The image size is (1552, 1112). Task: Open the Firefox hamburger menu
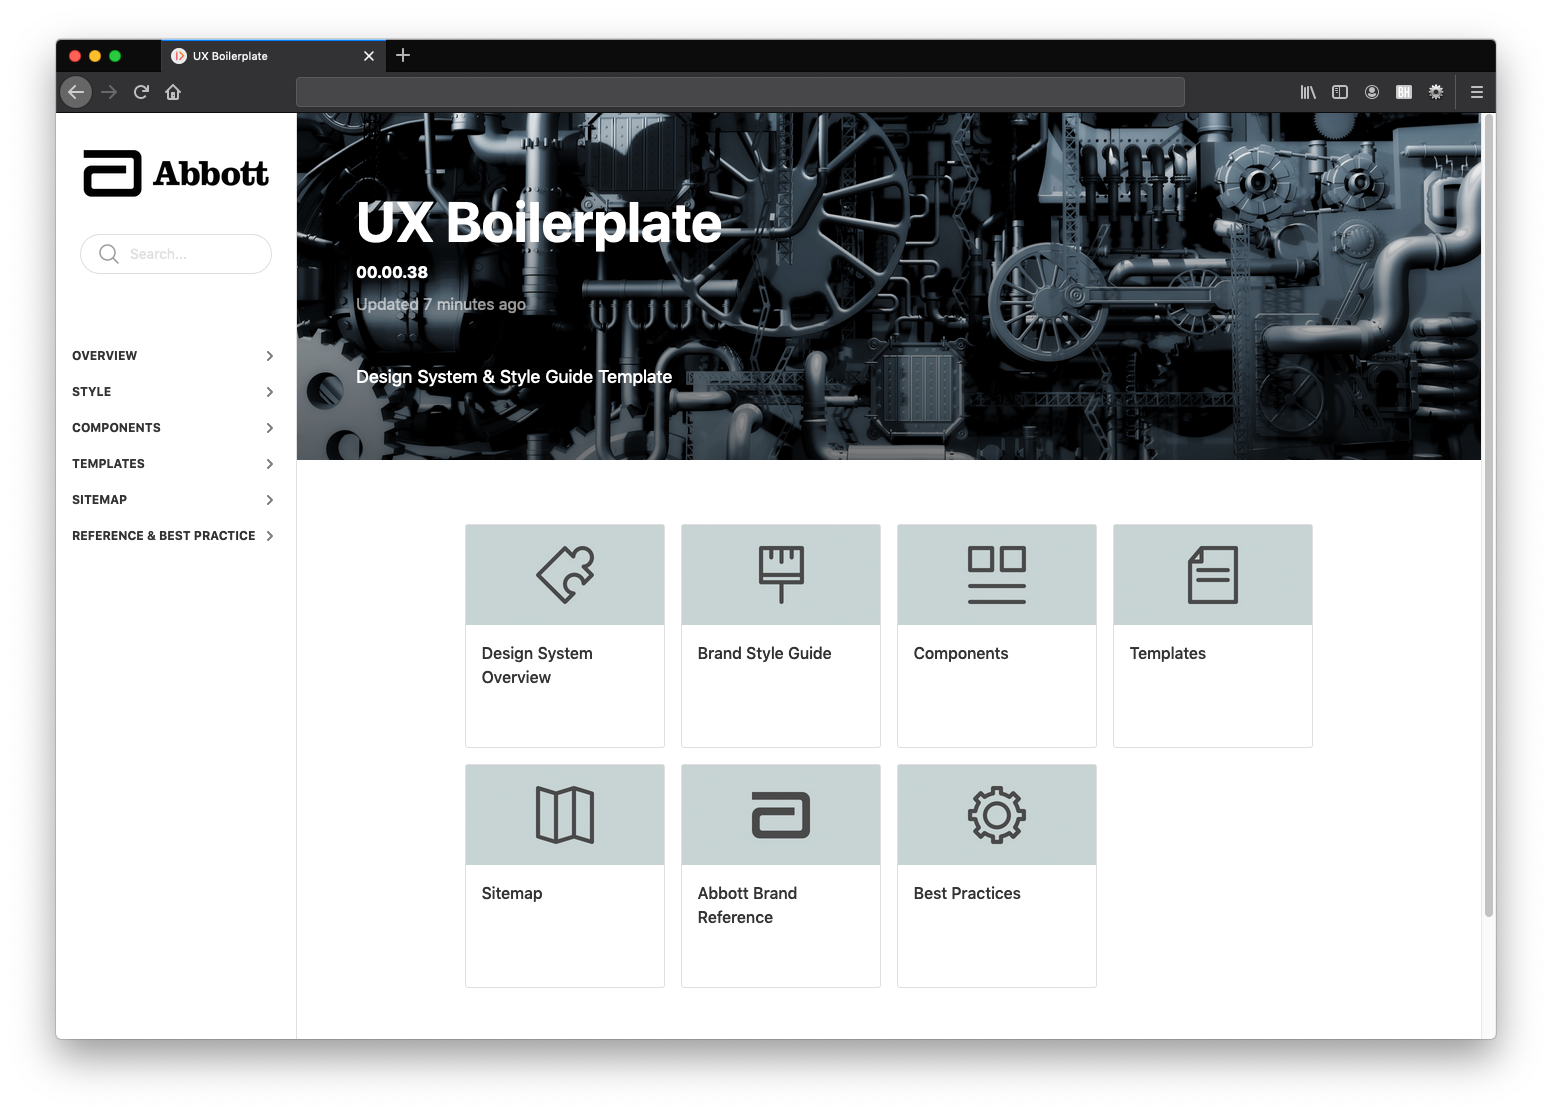(1476, 92)
